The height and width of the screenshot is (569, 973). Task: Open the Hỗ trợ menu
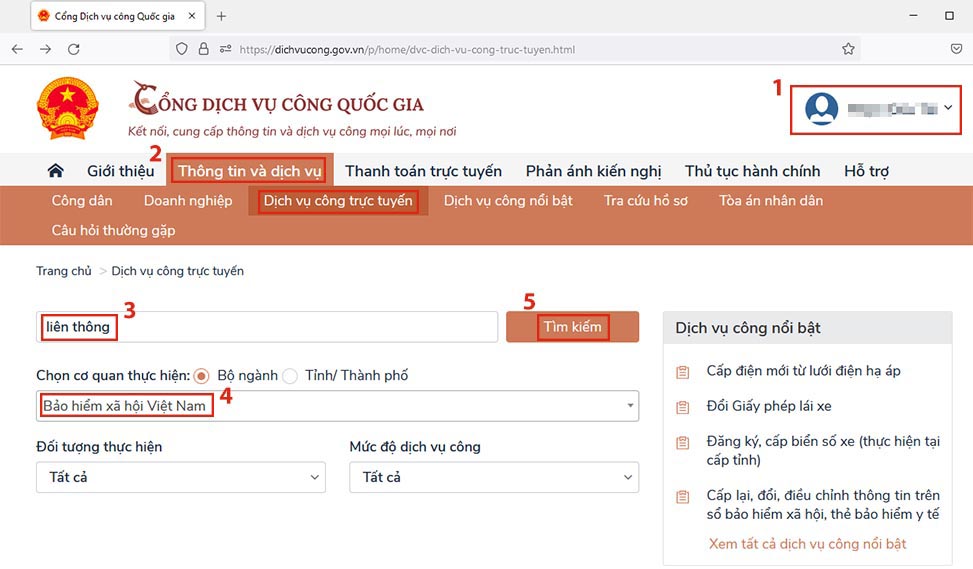[866, 171]
